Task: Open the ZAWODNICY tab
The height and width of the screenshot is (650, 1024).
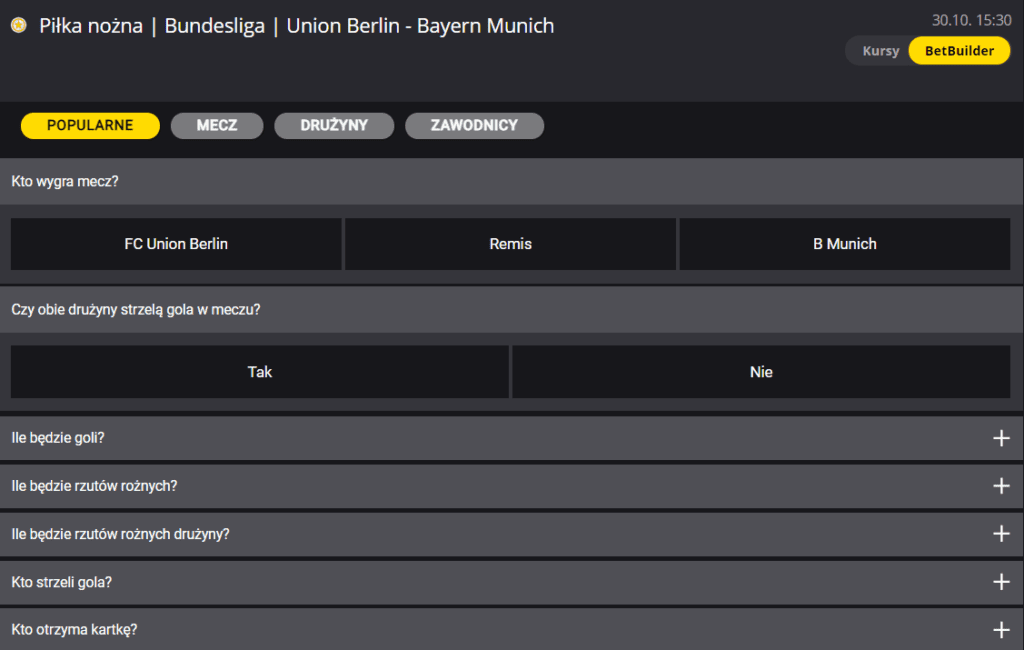Action: (474, 125)
